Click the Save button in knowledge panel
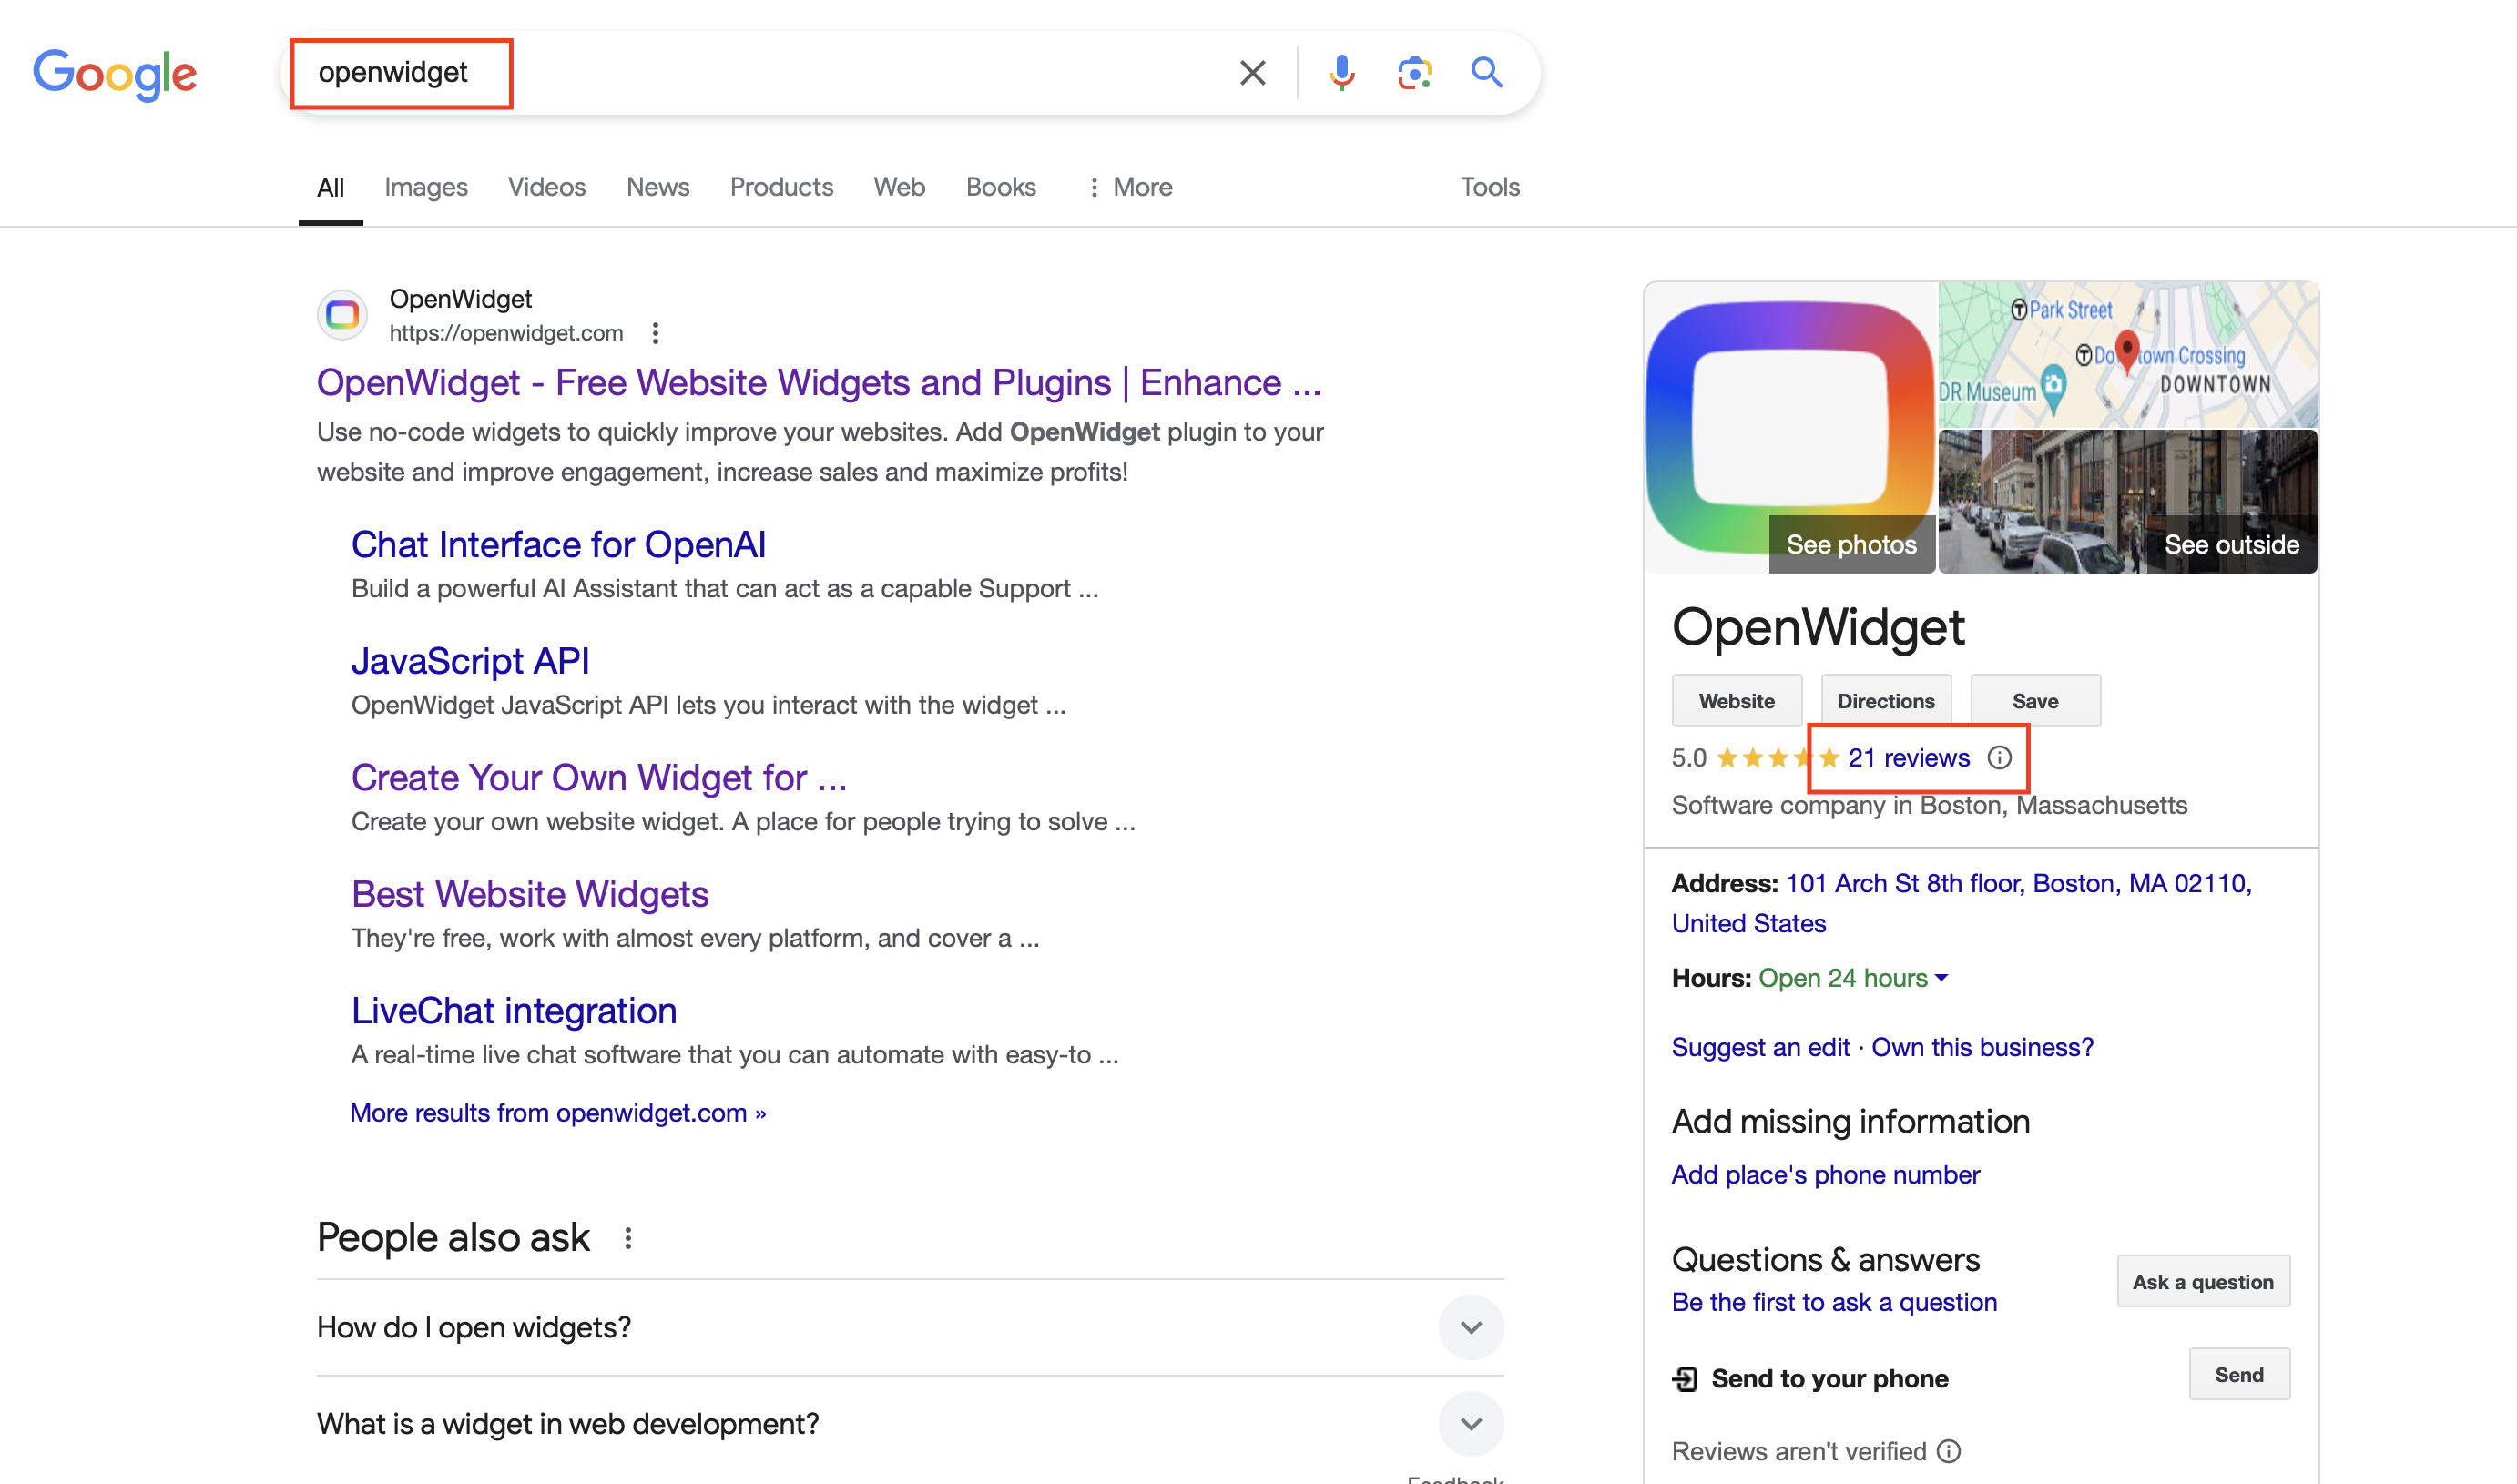Viewport: 2517px width, 1484px height. pos(2035,701)
